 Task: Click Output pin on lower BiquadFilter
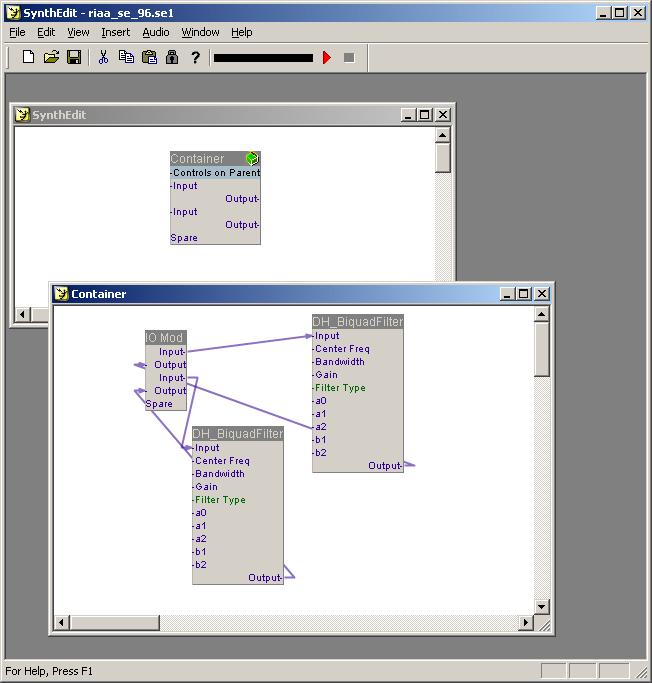265,578
